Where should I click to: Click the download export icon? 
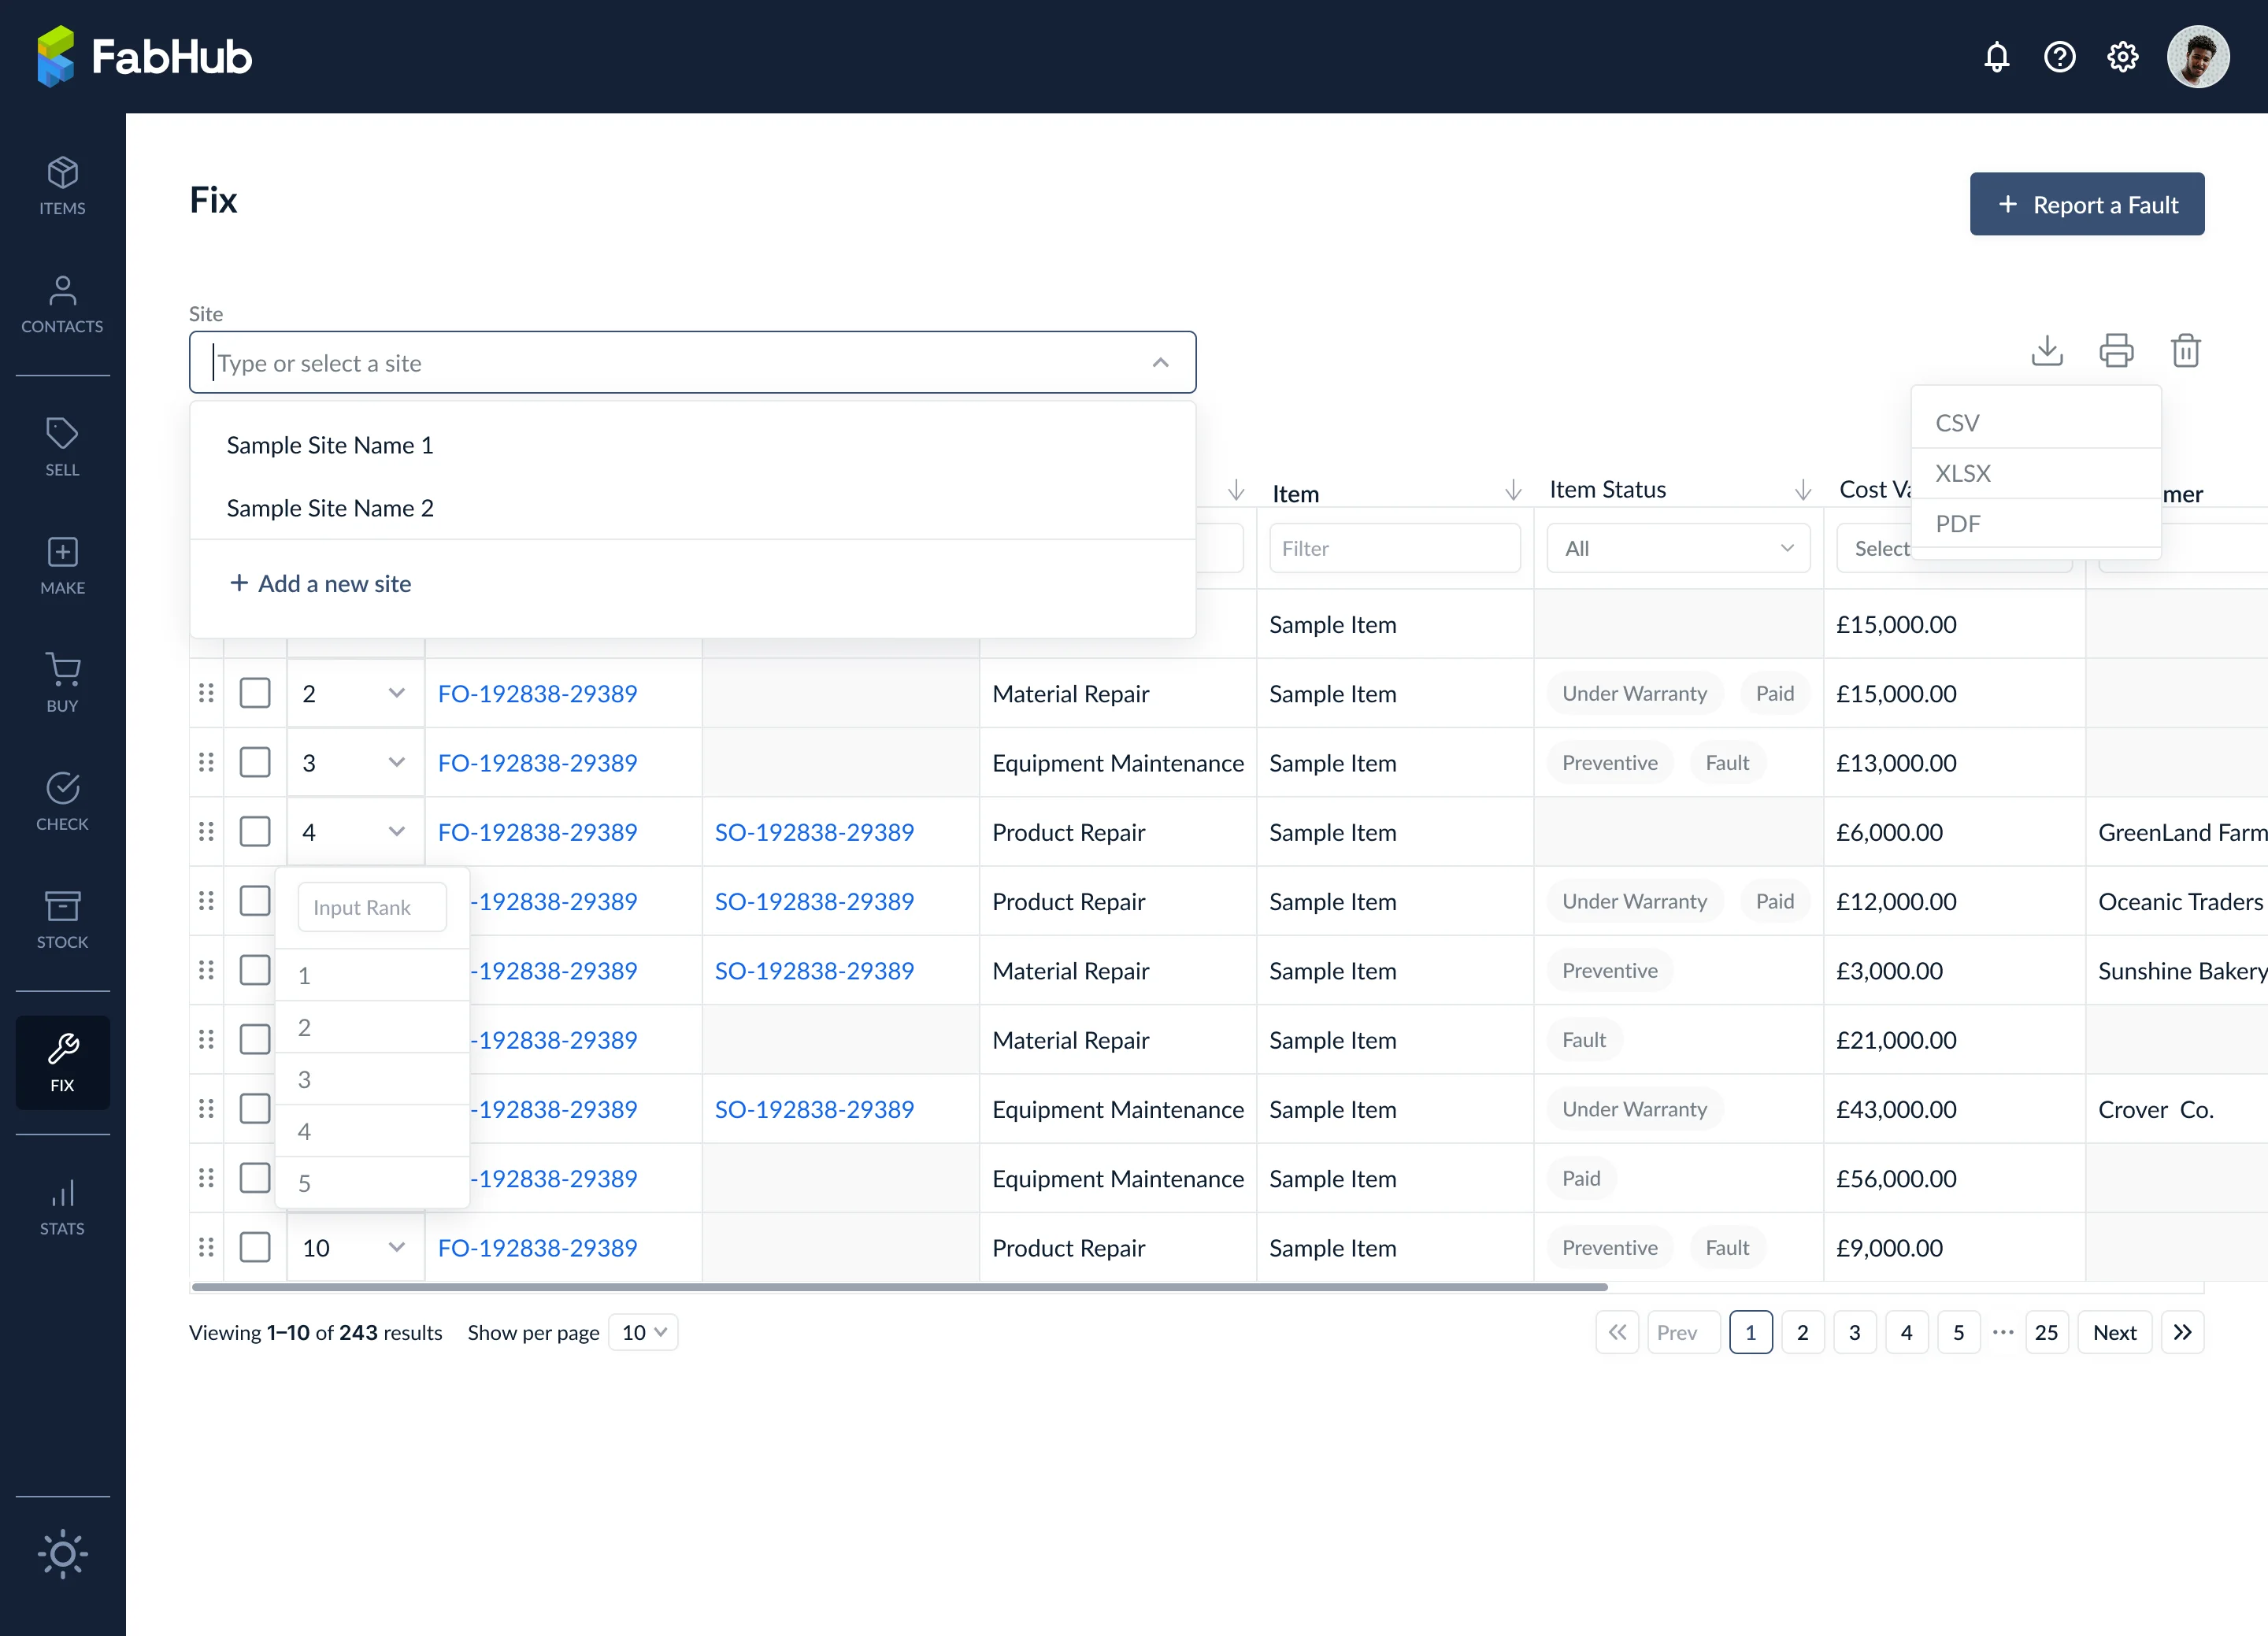[2047, 350]
